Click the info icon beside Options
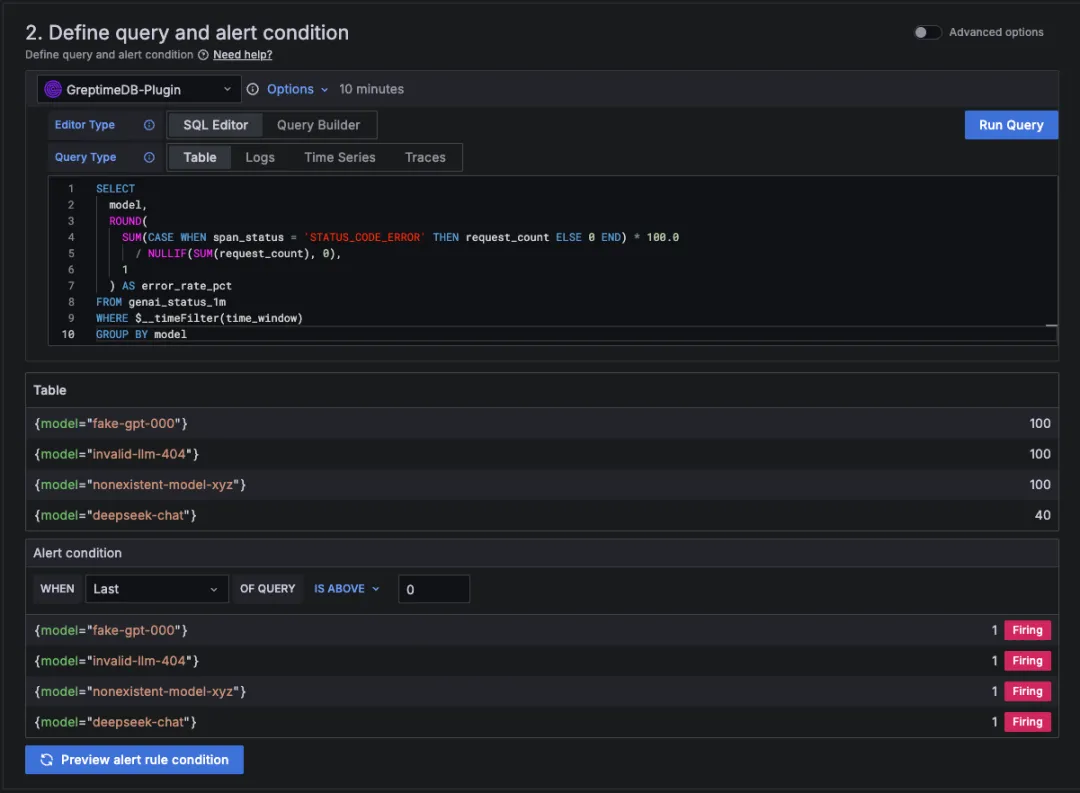Screen dimensions: 1080x793 [253, 90]
